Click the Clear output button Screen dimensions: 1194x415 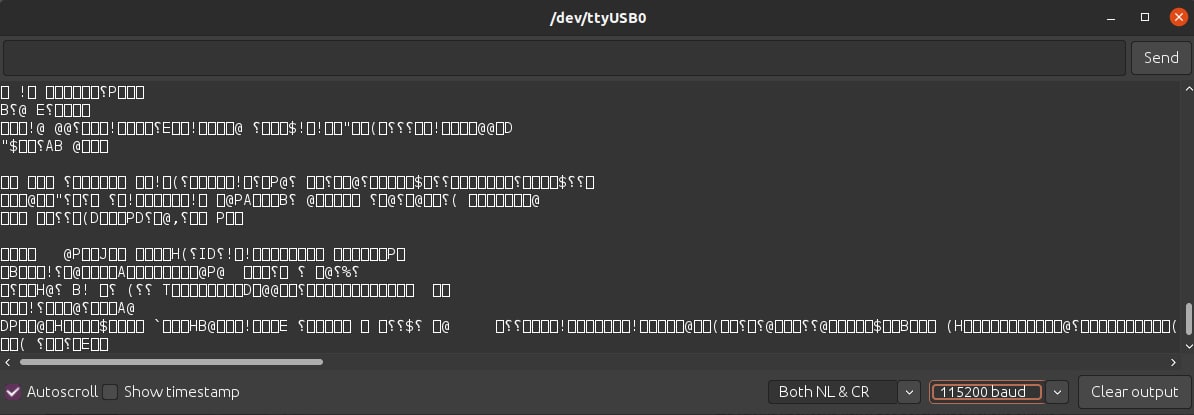1134,392
